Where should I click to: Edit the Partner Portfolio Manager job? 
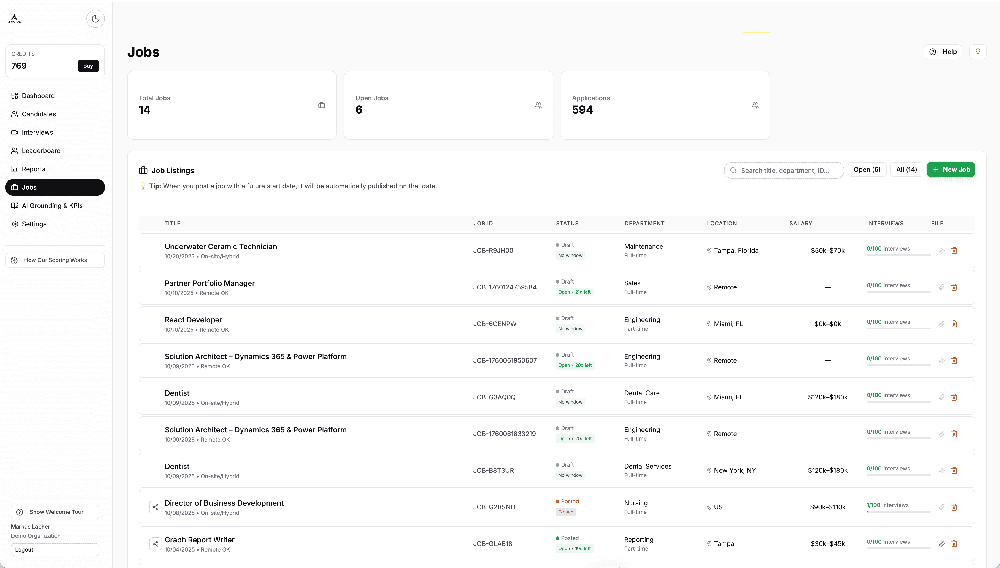tap(941, 288)
